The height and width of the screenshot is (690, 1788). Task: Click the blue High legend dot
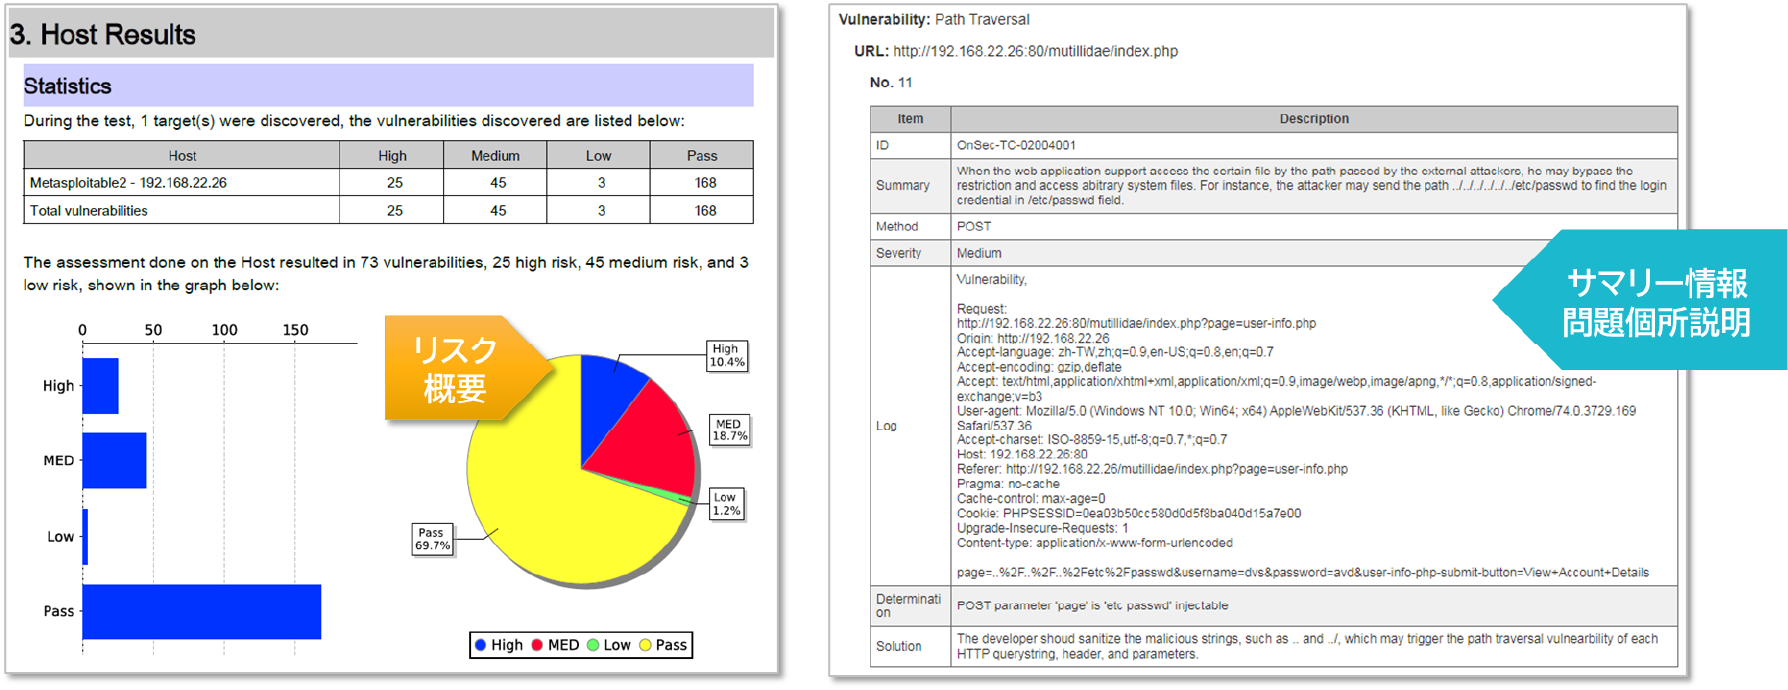pos(481,645)
